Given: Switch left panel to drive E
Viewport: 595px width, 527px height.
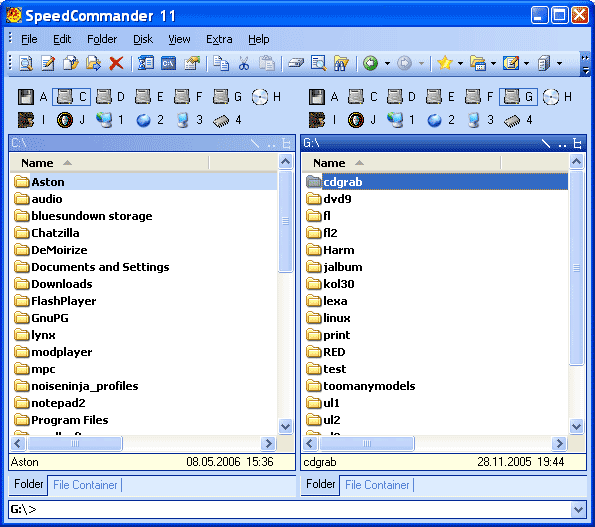Looking at the screenshot, I should [150, 97].
